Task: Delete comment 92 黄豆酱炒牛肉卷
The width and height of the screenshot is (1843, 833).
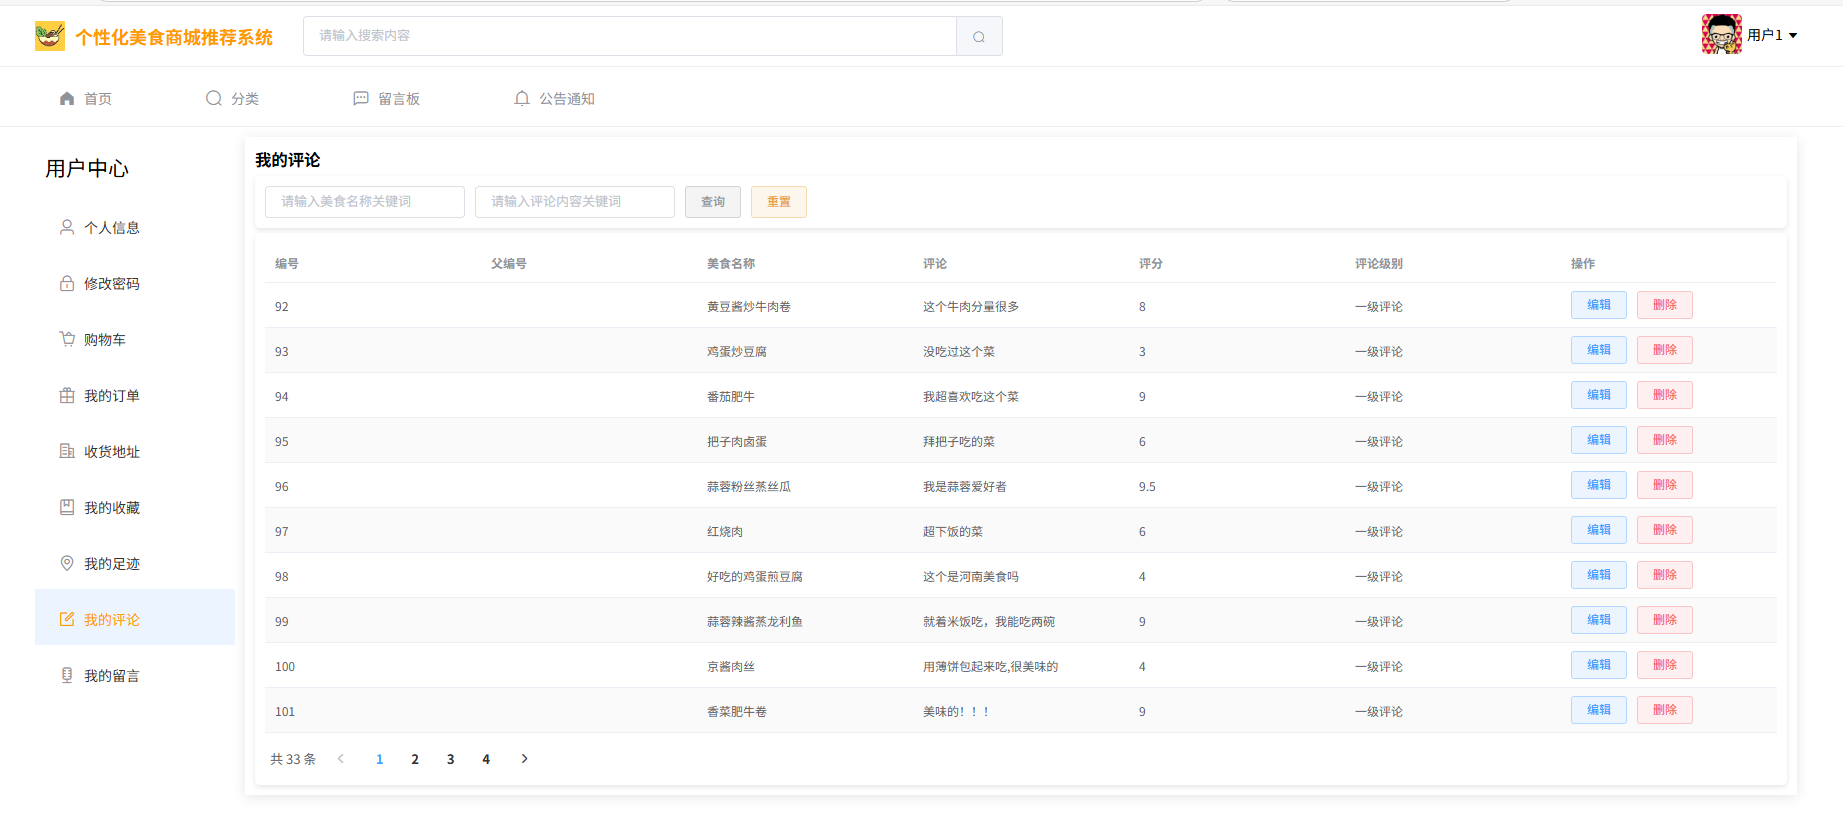Action: point(1665,305)
